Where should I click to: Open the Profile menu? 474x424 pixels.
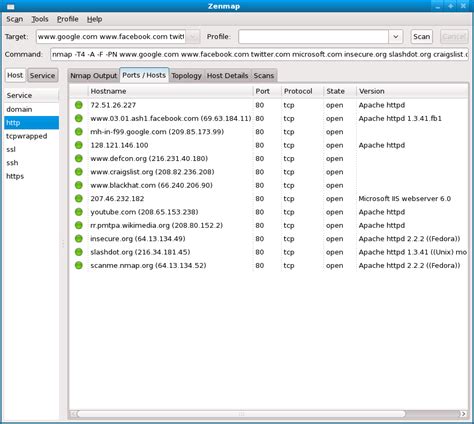[68, 19]
